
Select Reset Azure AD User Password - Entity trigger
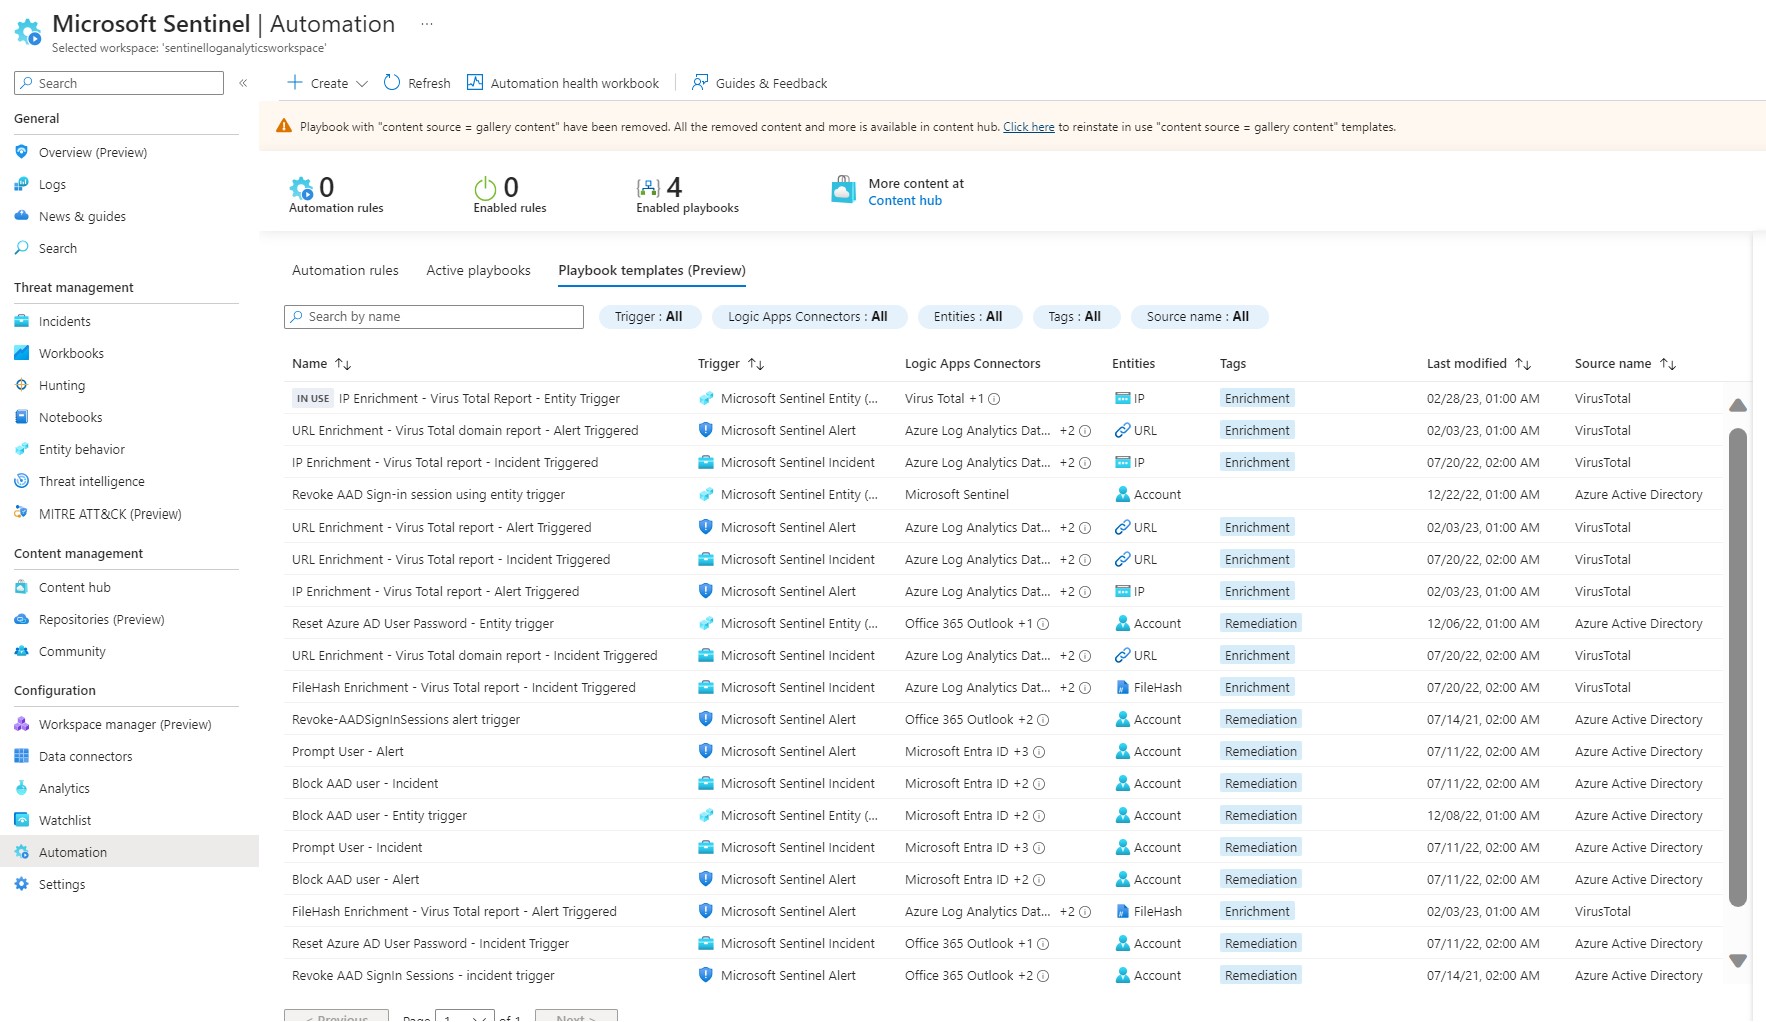[x=423, y=624]
